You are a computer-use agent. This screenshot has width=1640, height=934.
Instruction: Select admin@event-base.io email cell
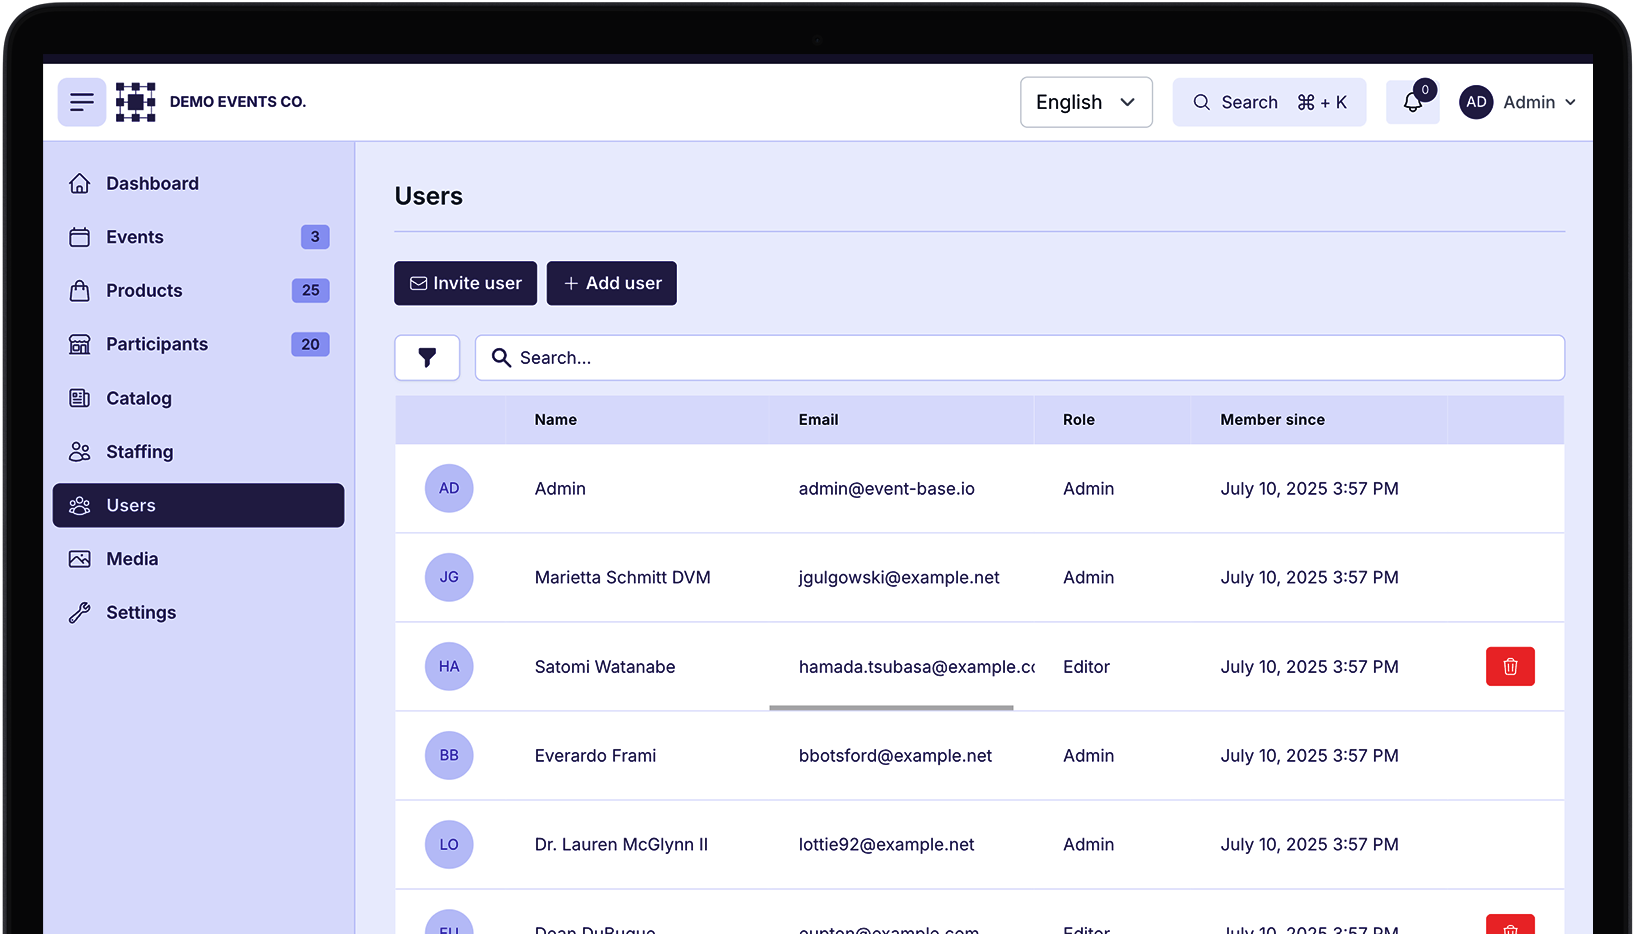886,489
